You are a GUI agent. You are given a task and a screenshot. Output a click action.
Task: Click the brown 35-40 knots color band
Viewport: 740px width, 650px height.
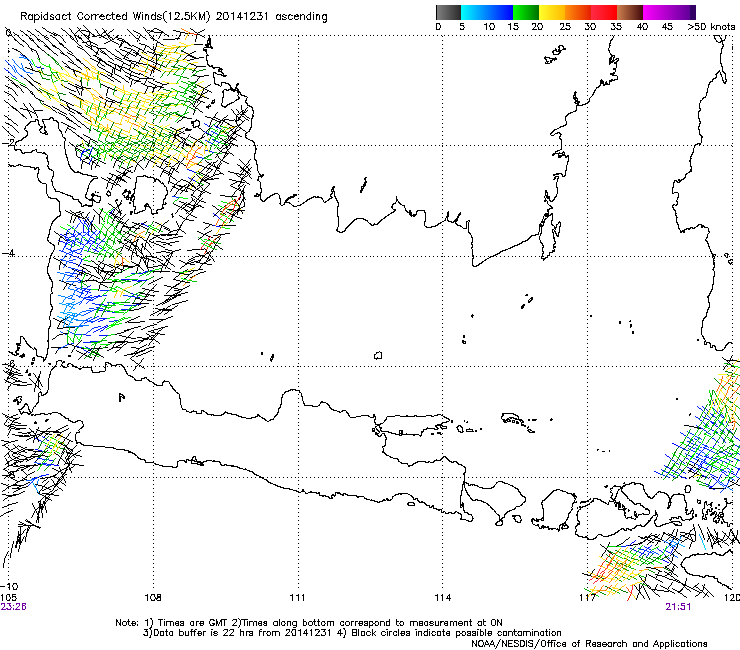click(x=630, y=12)
